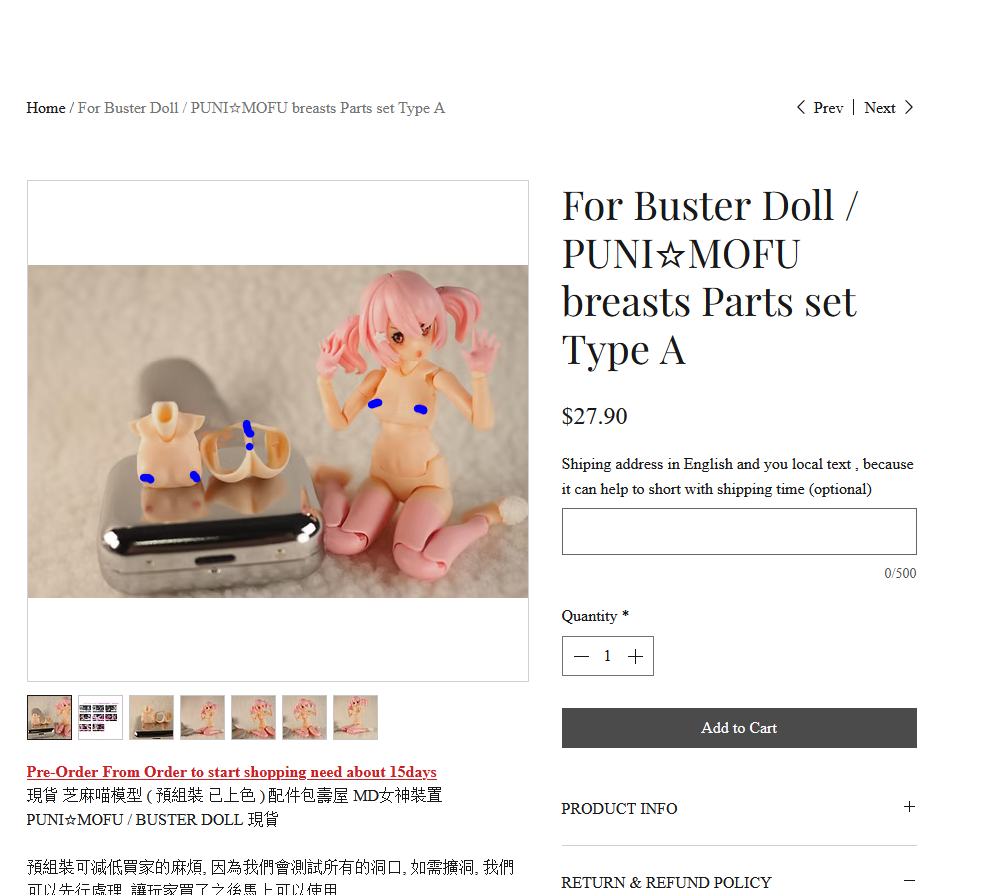
Task: Collapse the RETURN & REFUND POLICY section
Action: [x=739, y=882]
